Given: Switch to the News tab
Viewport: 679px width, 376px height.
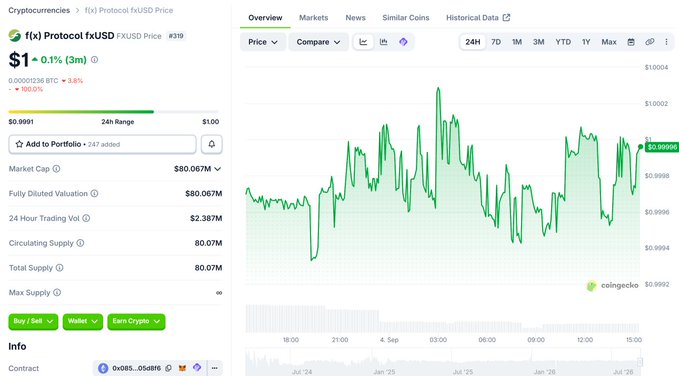Looking at the screenshot, I should coord(356,18).
